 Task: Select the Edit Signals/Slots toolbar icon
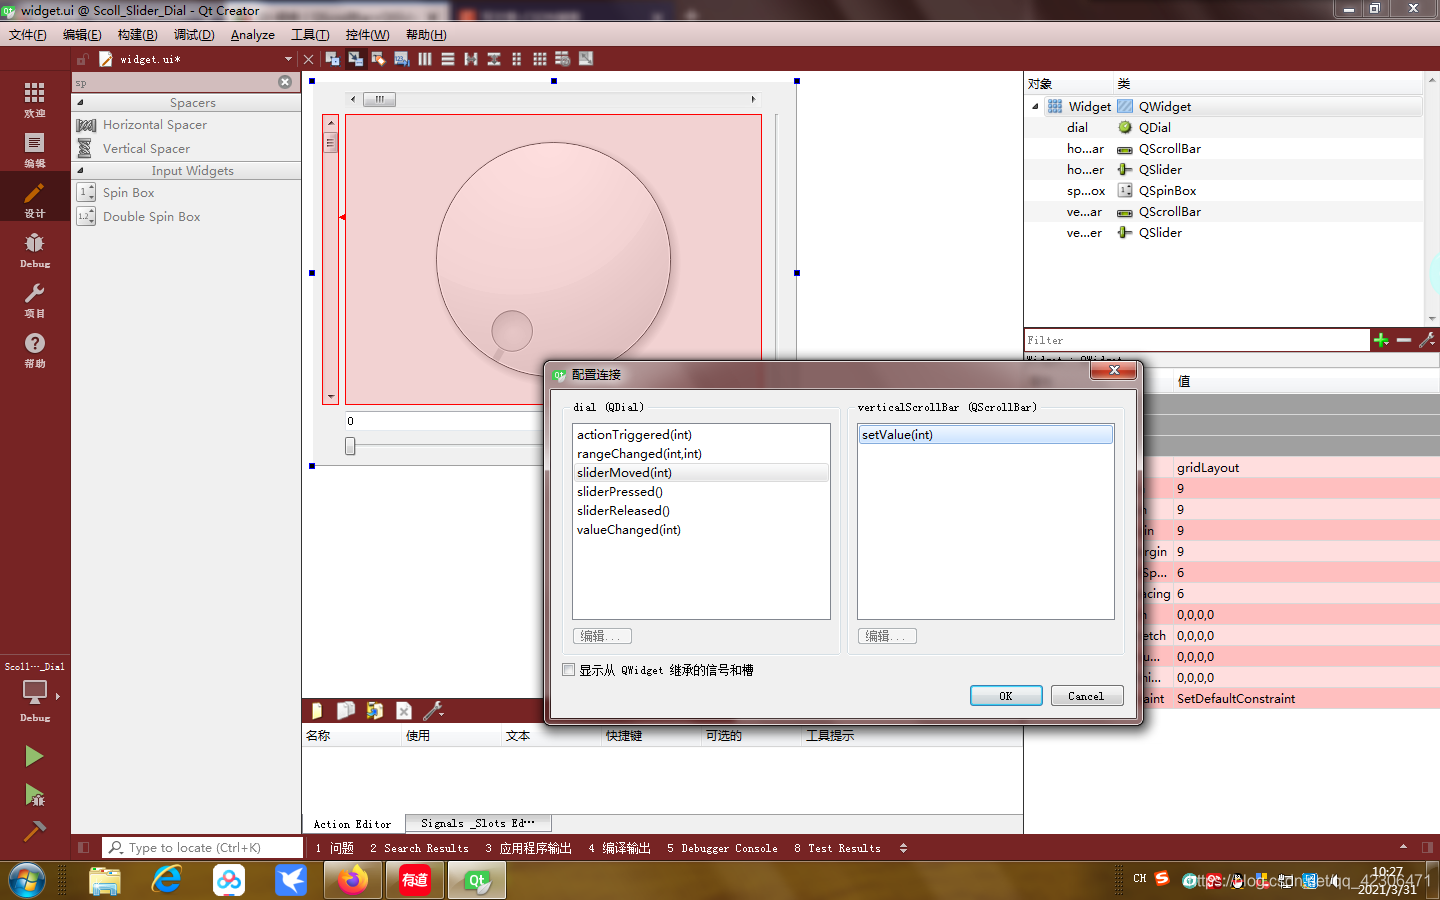[x=356, y=59]
